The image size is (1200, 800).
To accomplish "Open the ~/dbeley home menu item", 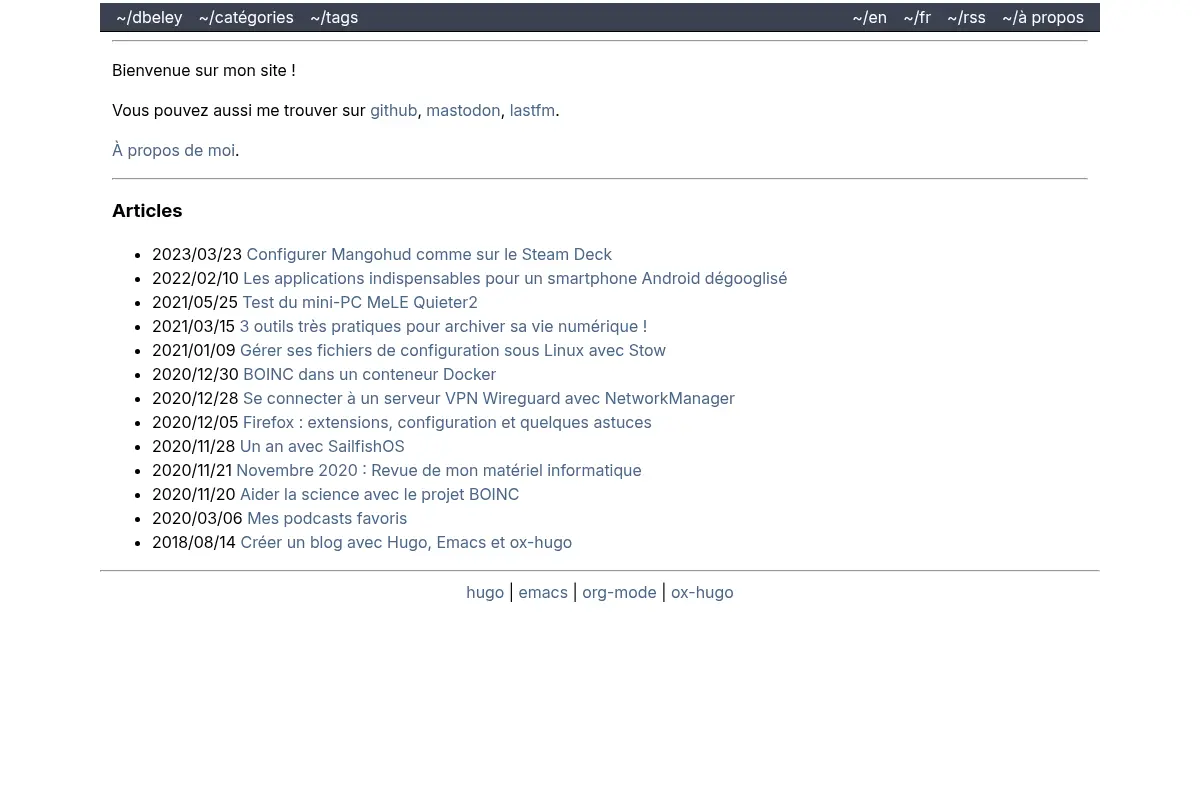I will (x=149, y=17).
